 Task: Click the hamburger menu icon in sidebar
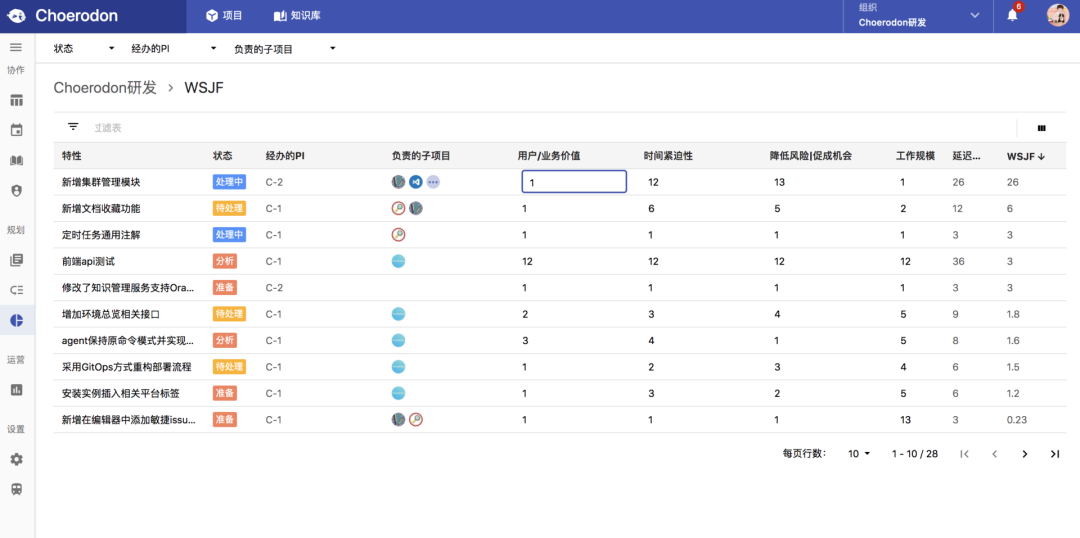point(16,48)
